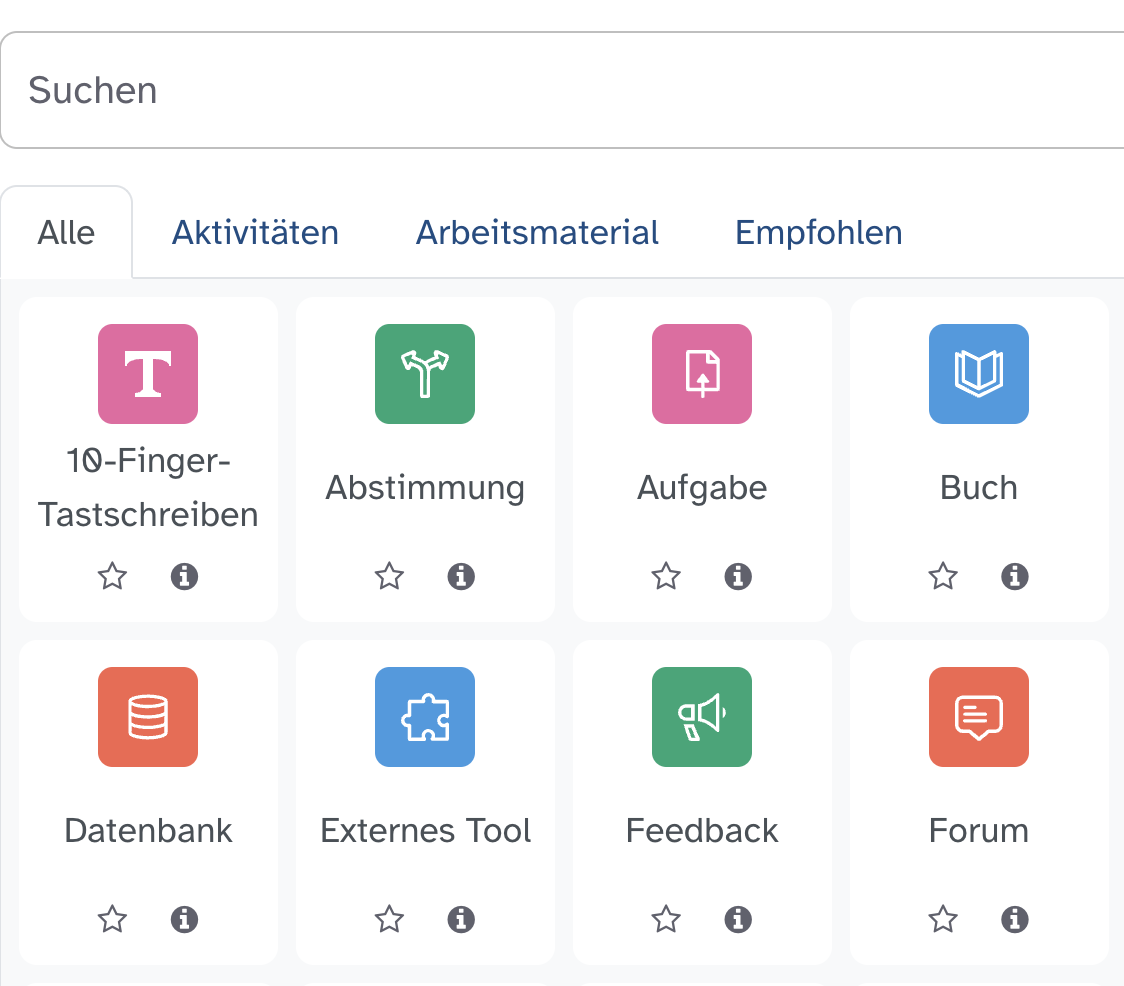The width and height of the screenshot is (1124, 986).
Task: Open the info button for Aufgabe
Action: click(738, 576)
